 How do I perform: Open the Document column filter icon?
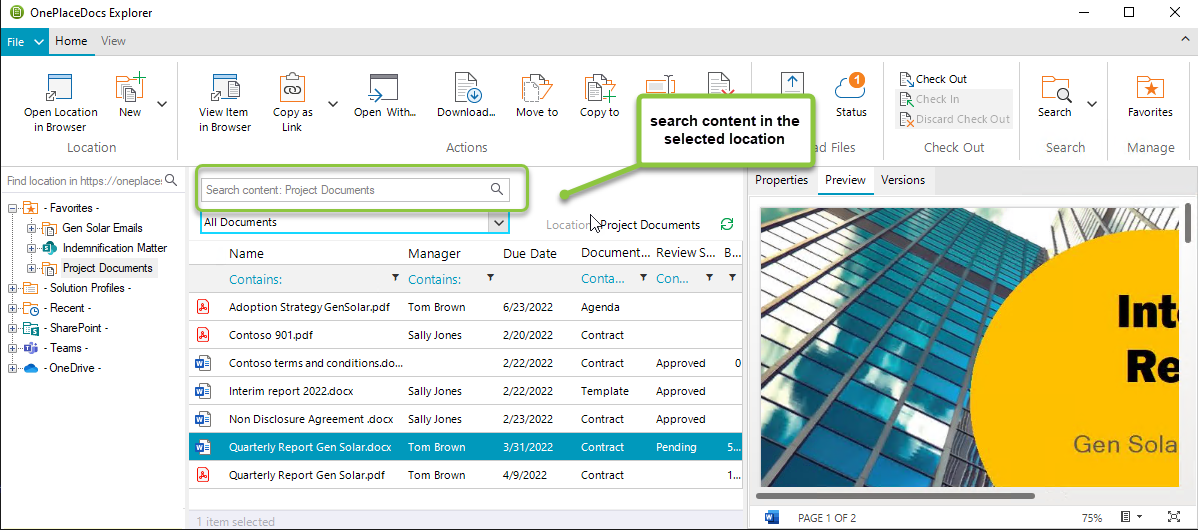pos(643,276)
